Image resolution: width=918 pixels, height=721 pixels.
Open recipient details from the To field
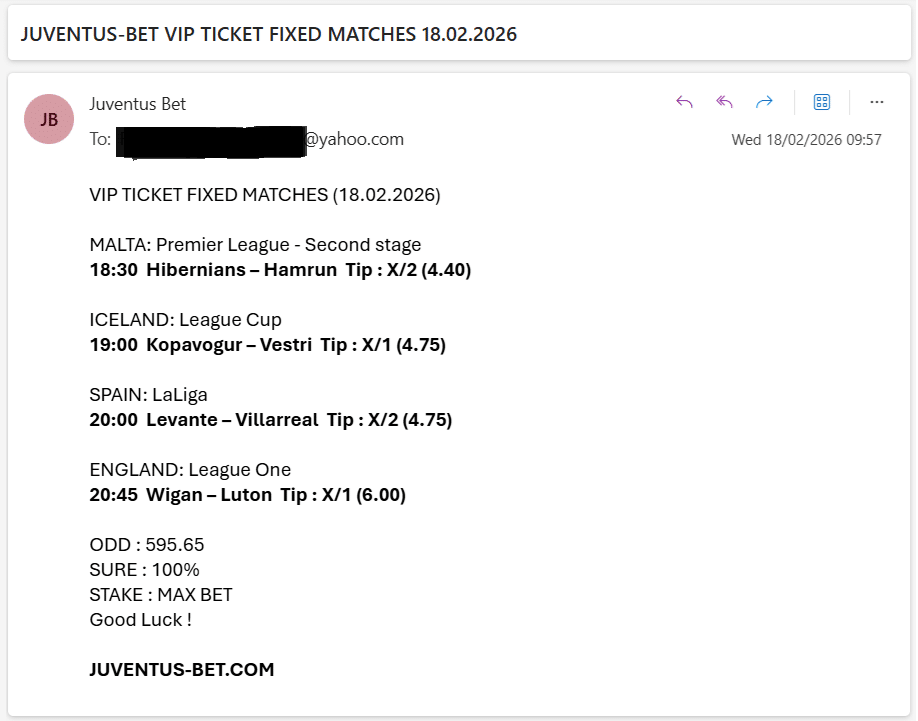[103, 140]
